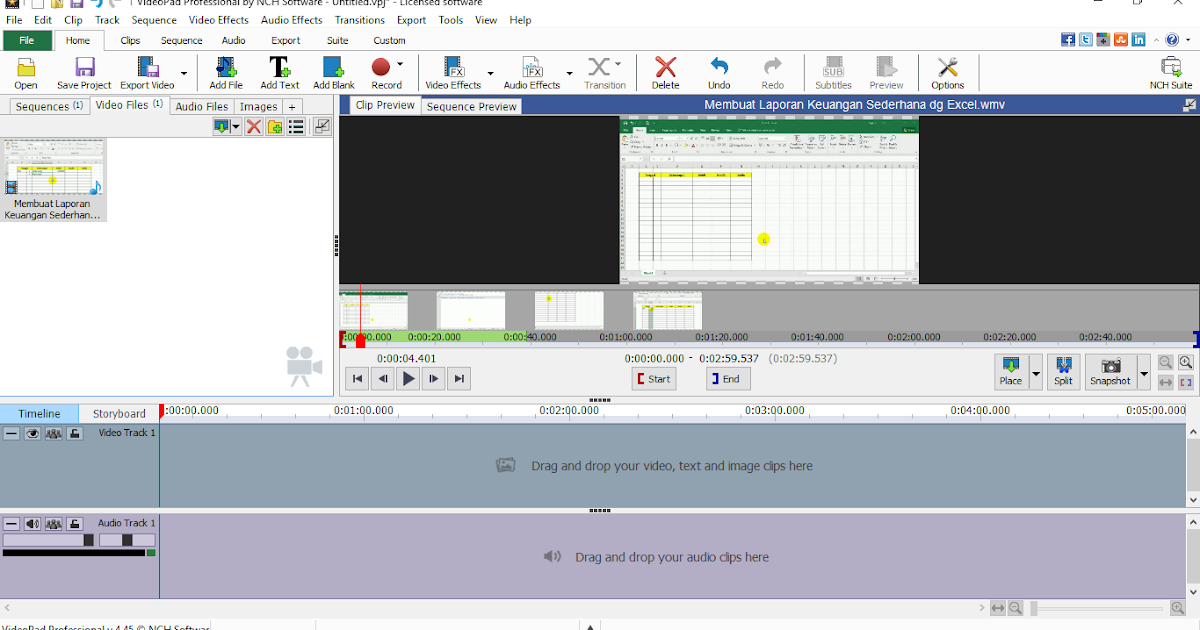
Task: Place clip on sequence with Place button
Action: (1010, 371)
